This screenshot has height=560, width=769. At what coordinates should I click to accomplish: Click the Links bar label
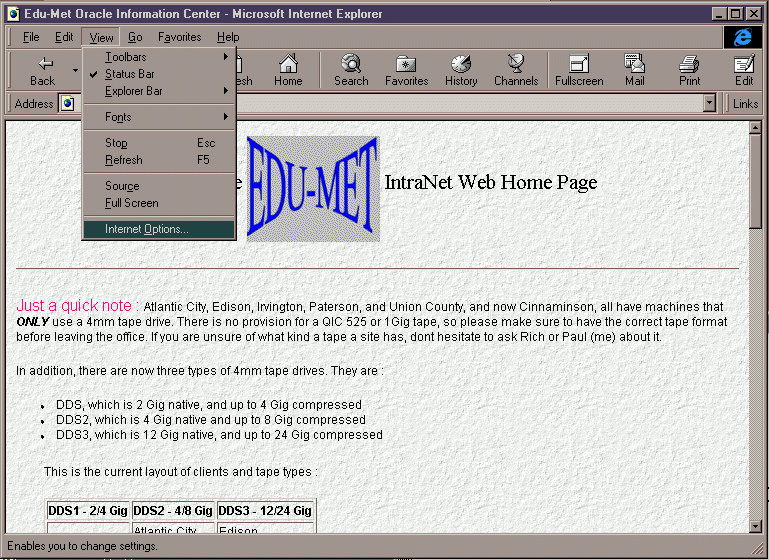[x=745, y=103]
